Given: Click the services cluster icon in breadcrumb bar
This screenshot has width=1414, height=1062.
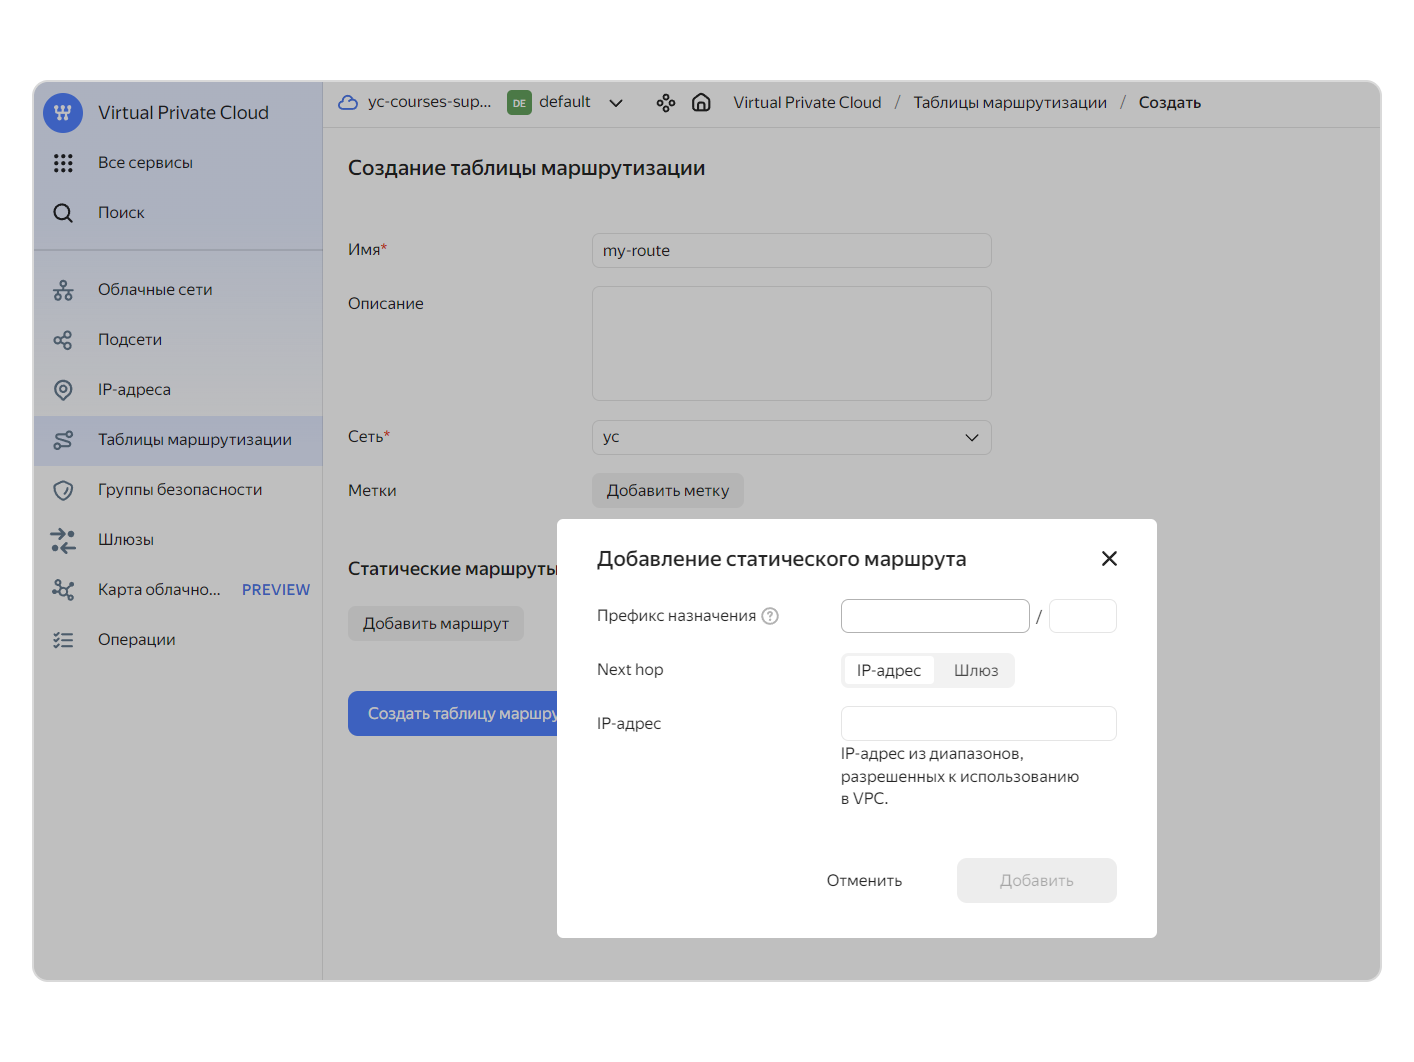Looking at the screenshot, I should coord(666,103).
